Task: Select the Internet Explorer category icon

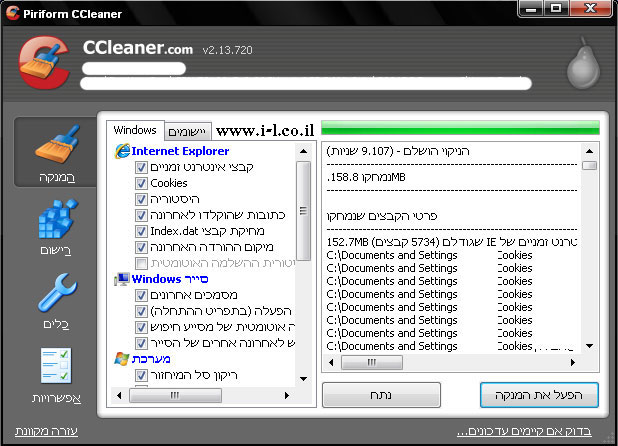Action: point(123,151)
